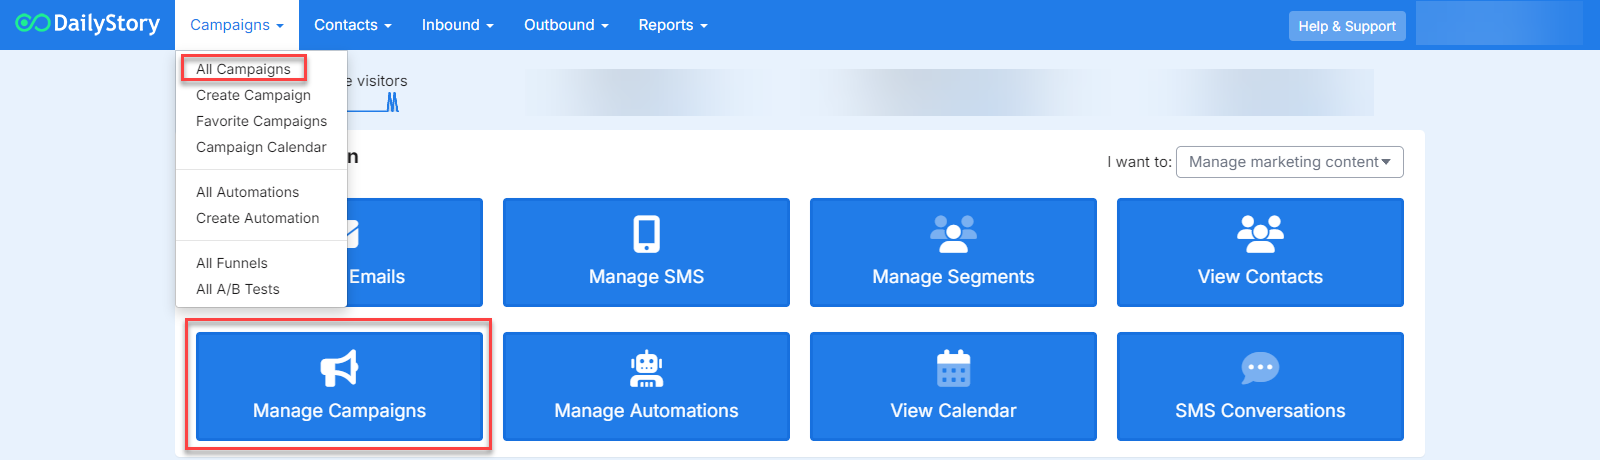This screenshot has height=460, width=1600.
Task: Select Create Automation in the menu
Action: (x=257, y=218)
